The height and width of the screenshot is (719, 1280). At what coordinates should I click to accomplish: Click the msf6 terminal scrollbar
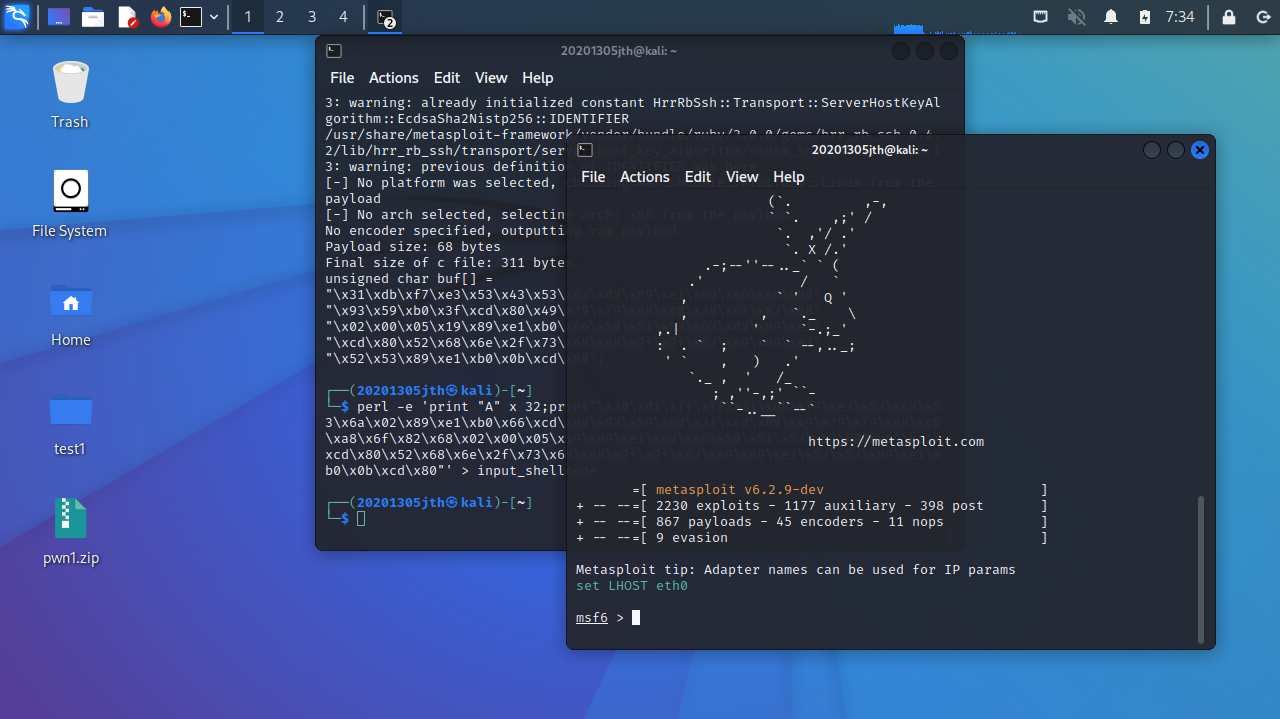coord(1202,570)
